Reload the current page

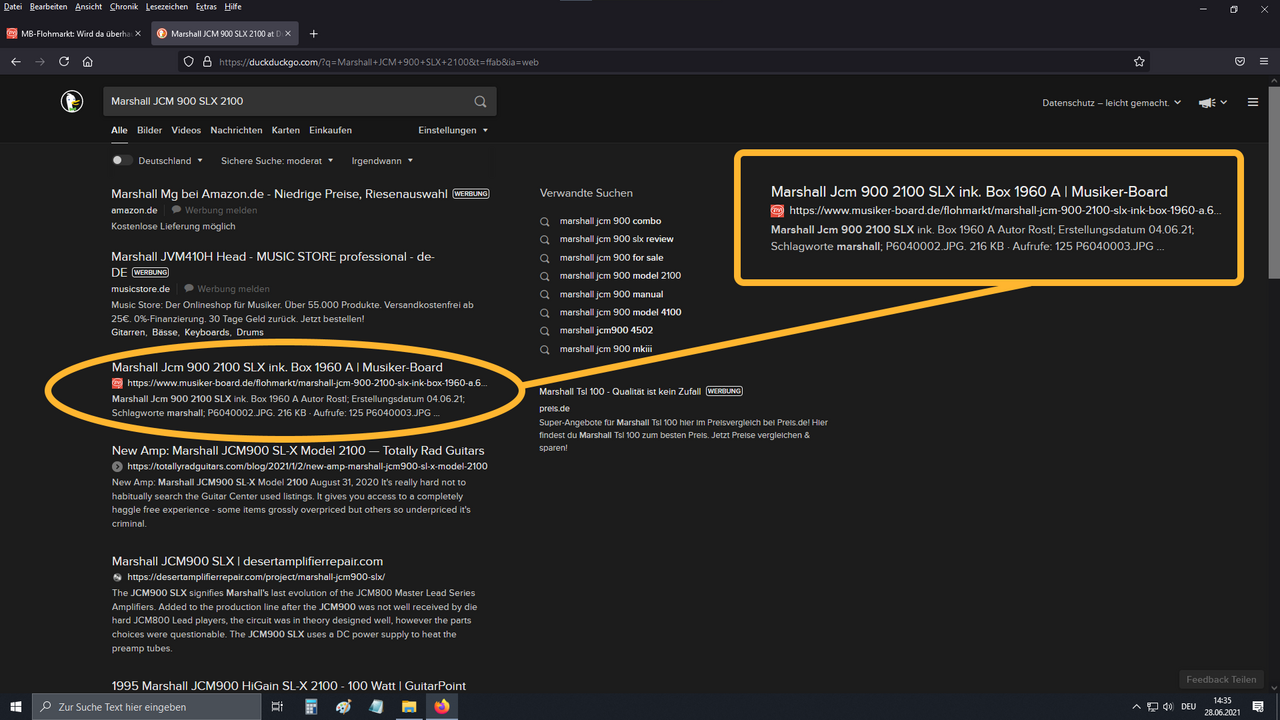(x=64, y=61)
